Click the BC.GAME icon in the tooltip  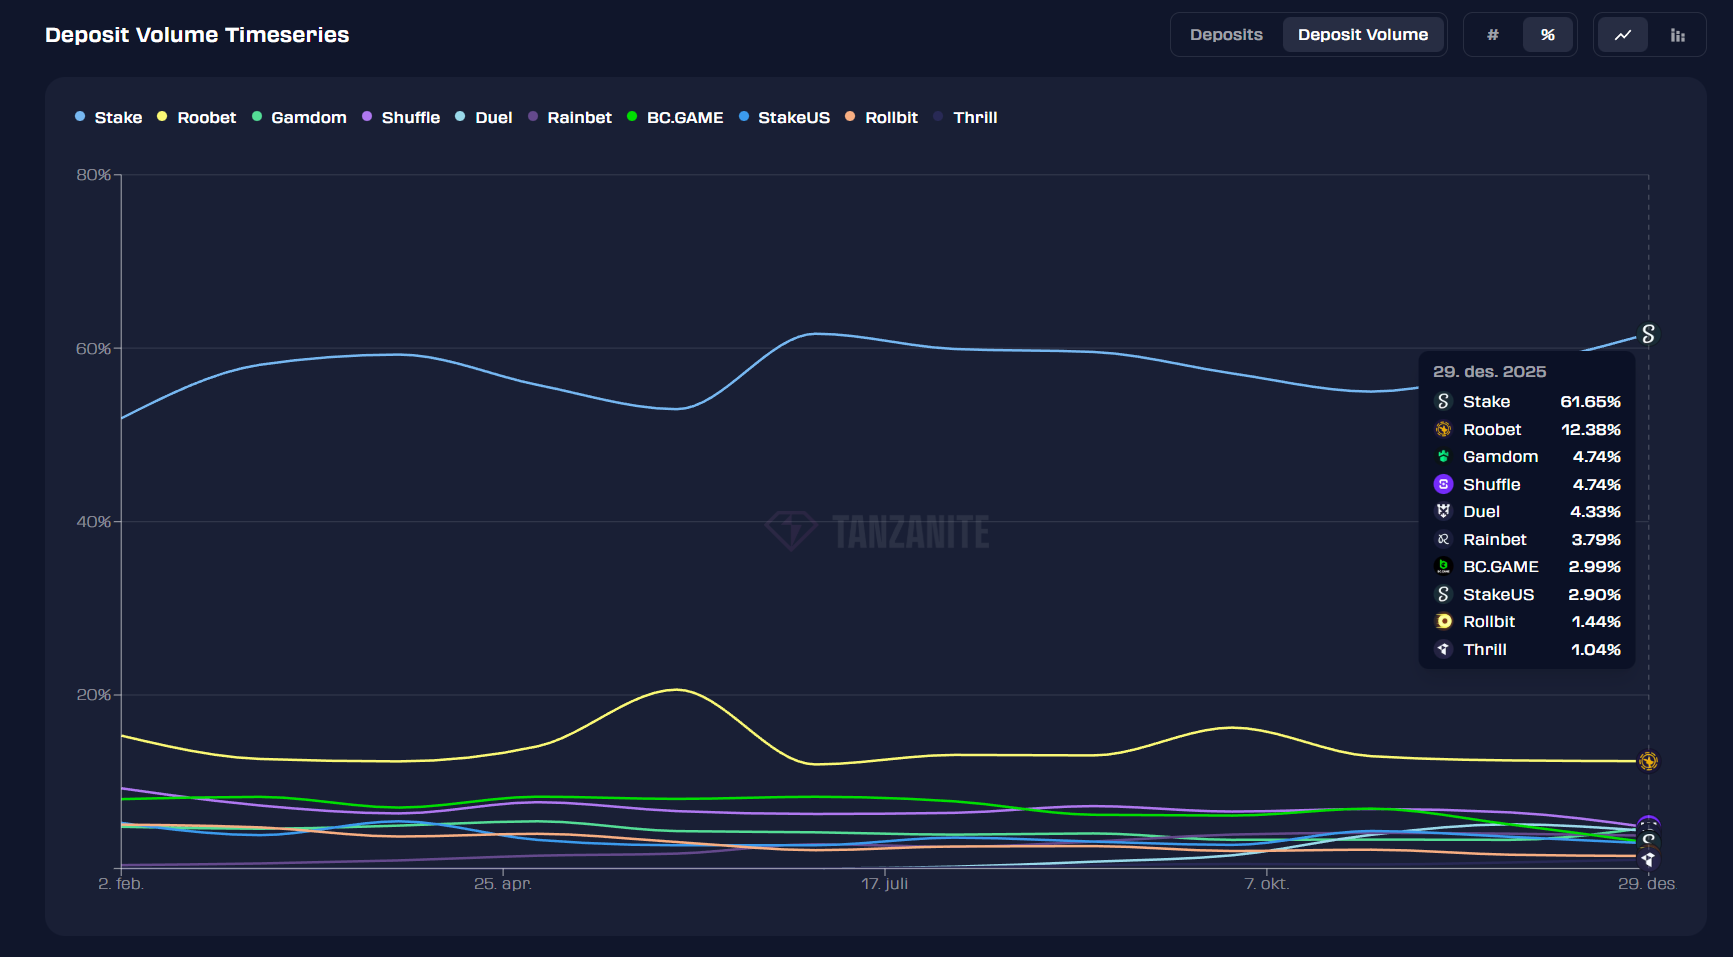[1443, 566]
